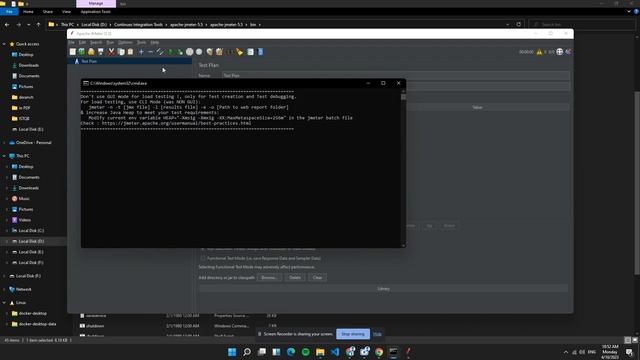Viewport: 640px width, 360px height.
Task: Click the Clear All icon in JMeter toolbar
Action: [x=219, y=52]
